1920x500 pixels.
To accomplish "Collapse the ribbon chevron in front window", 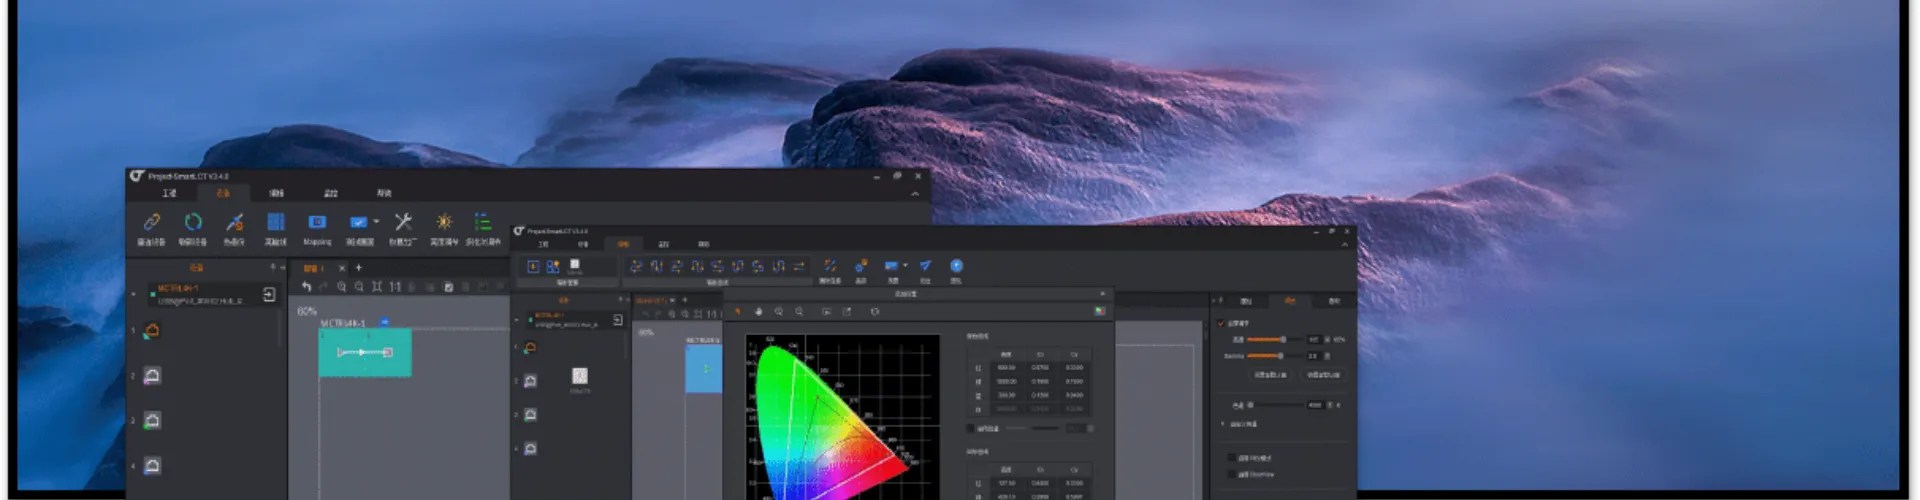I will point(1344,244).
